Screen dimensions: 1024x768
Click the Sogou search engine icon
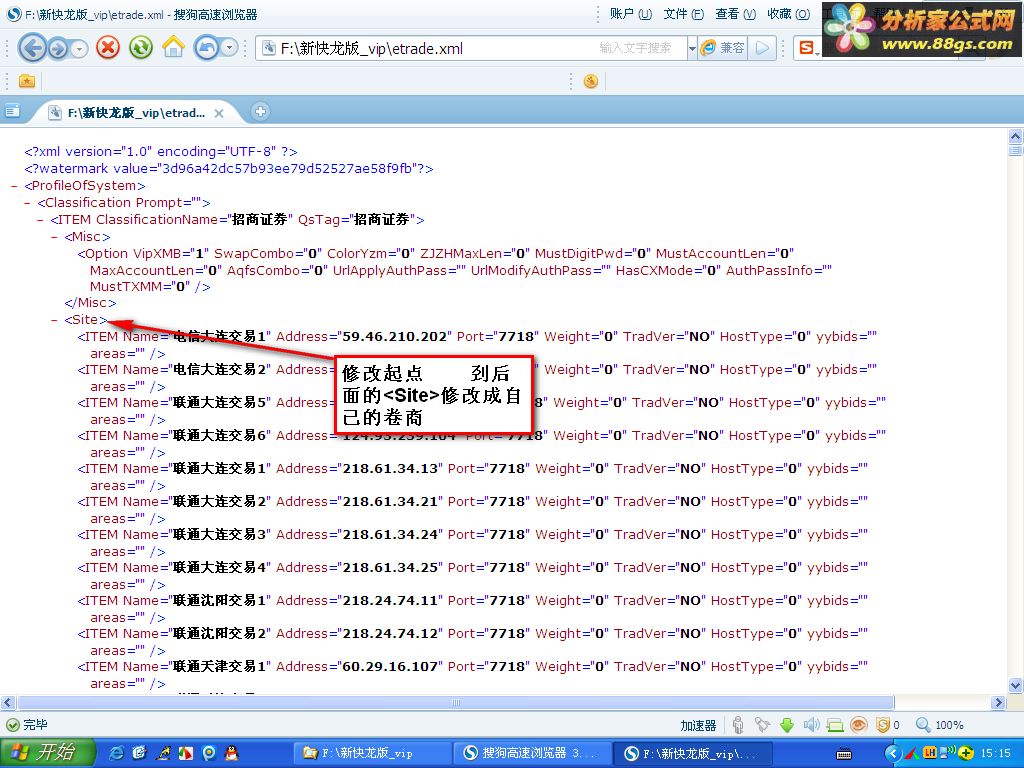point(807,48)
